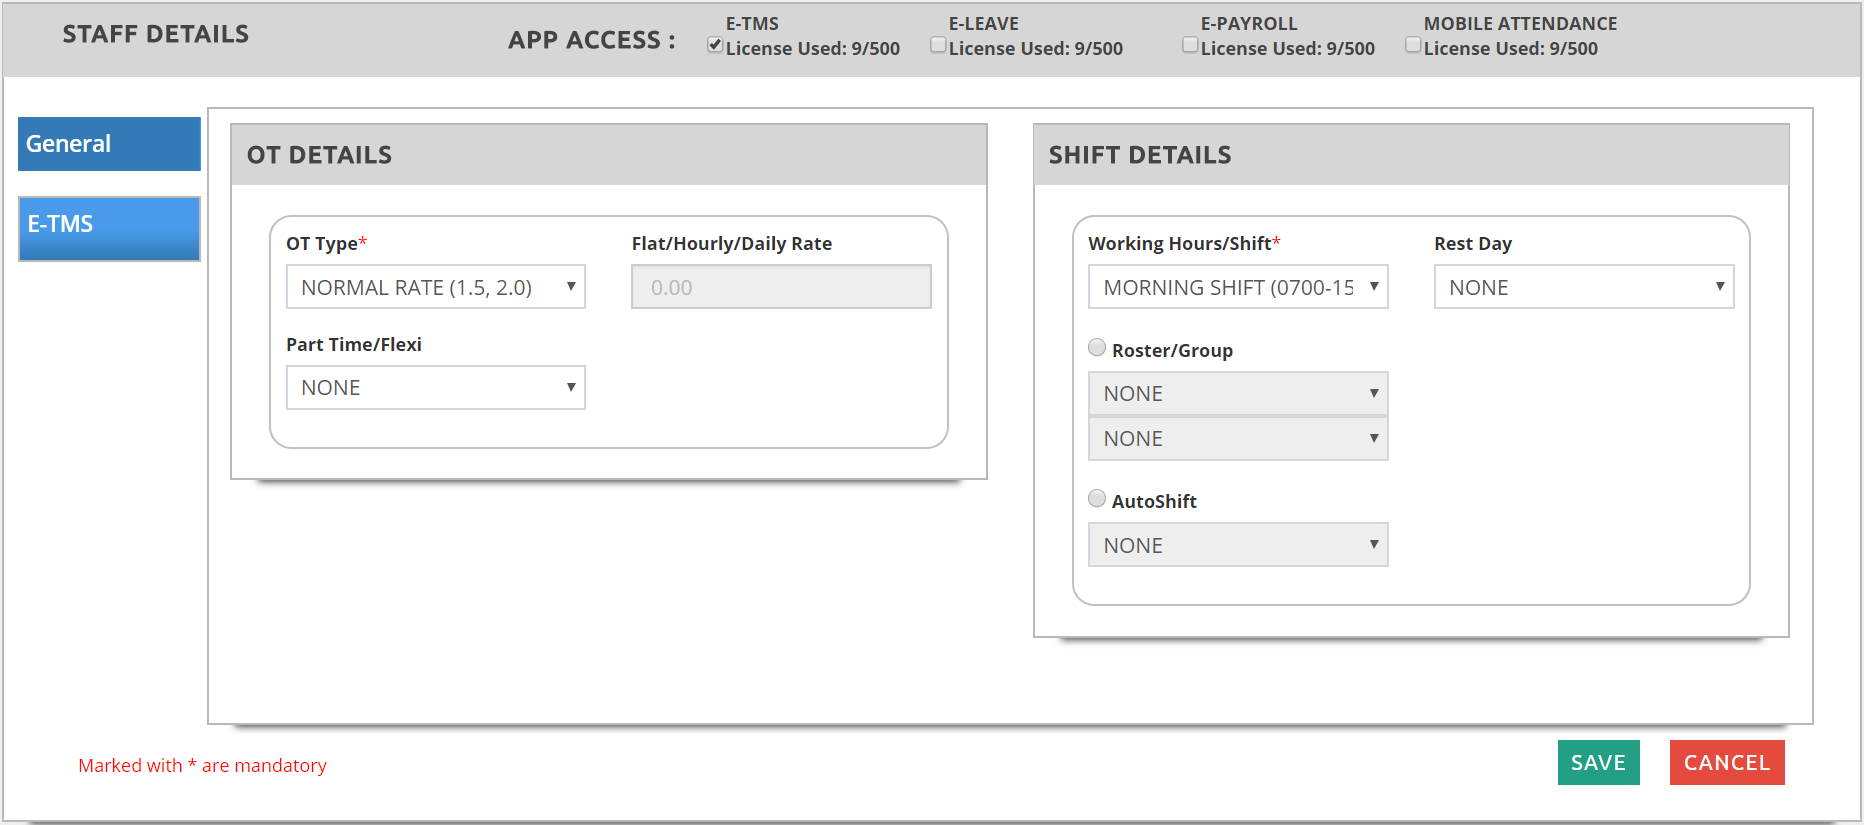Enable the Mobile Attendance checkbox
This screenshot has width=1864, height=825.
coord(1413,45)
